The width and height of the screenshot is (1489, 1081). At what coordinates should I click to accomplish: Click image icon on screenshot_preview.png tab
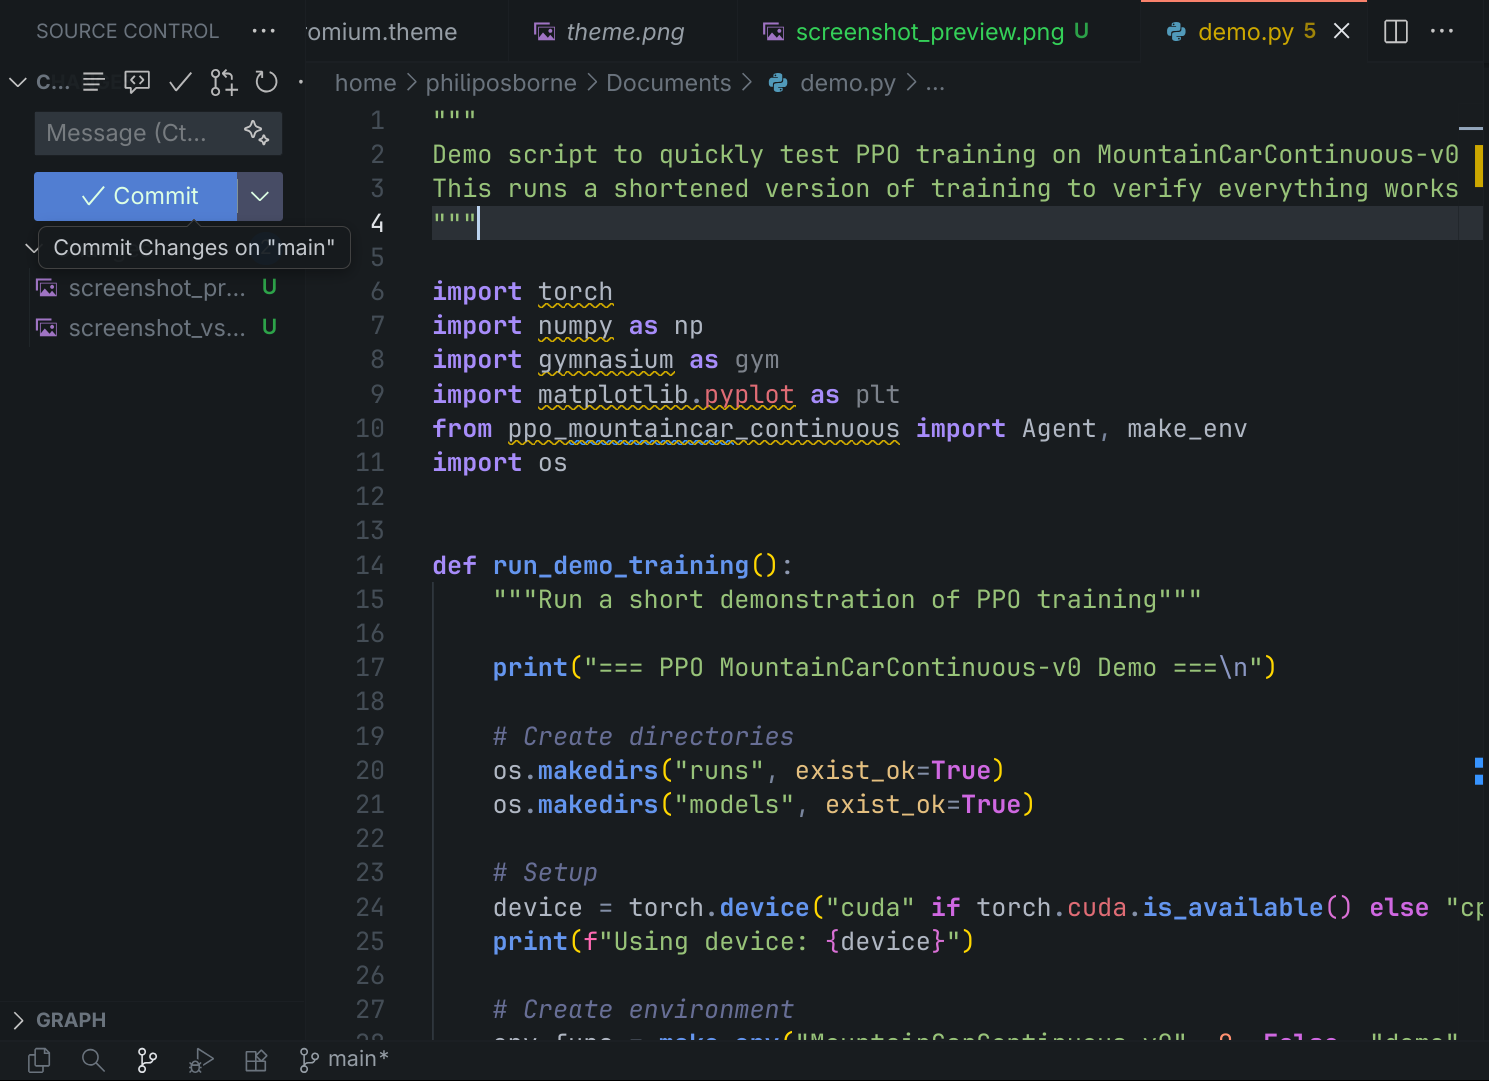[774, 32]
